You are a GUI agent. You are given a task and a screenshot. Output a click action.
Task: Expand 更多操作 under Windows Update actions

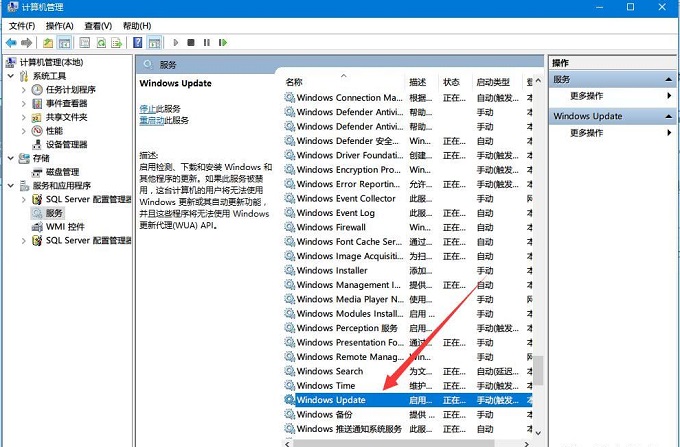pos(669,133)
